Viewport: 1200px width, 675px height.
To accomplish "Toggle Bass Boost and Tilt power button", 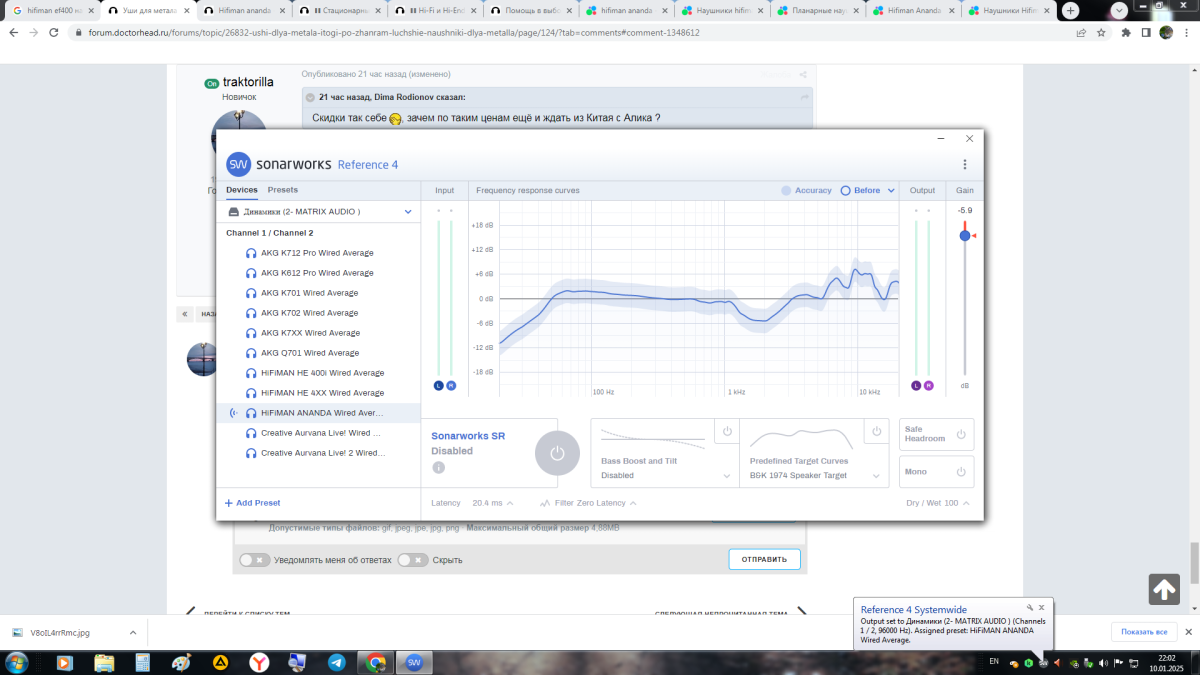I will click(x=726, y=432).
